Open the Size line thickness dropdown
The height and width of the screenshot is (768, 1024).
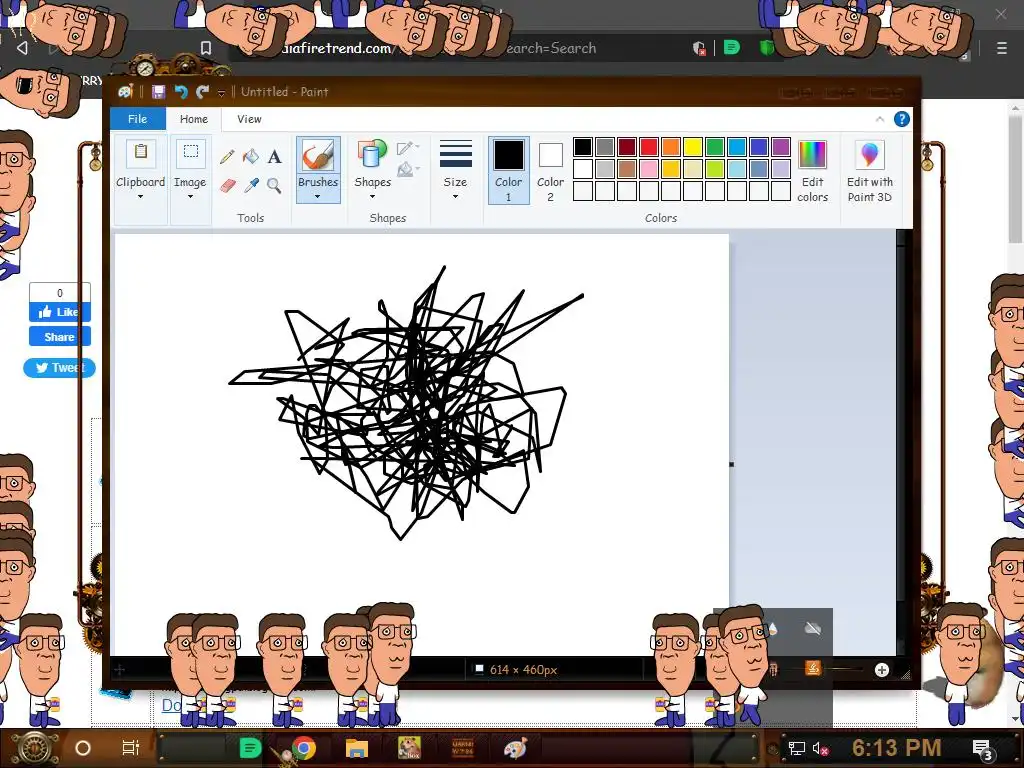[455, 170]
